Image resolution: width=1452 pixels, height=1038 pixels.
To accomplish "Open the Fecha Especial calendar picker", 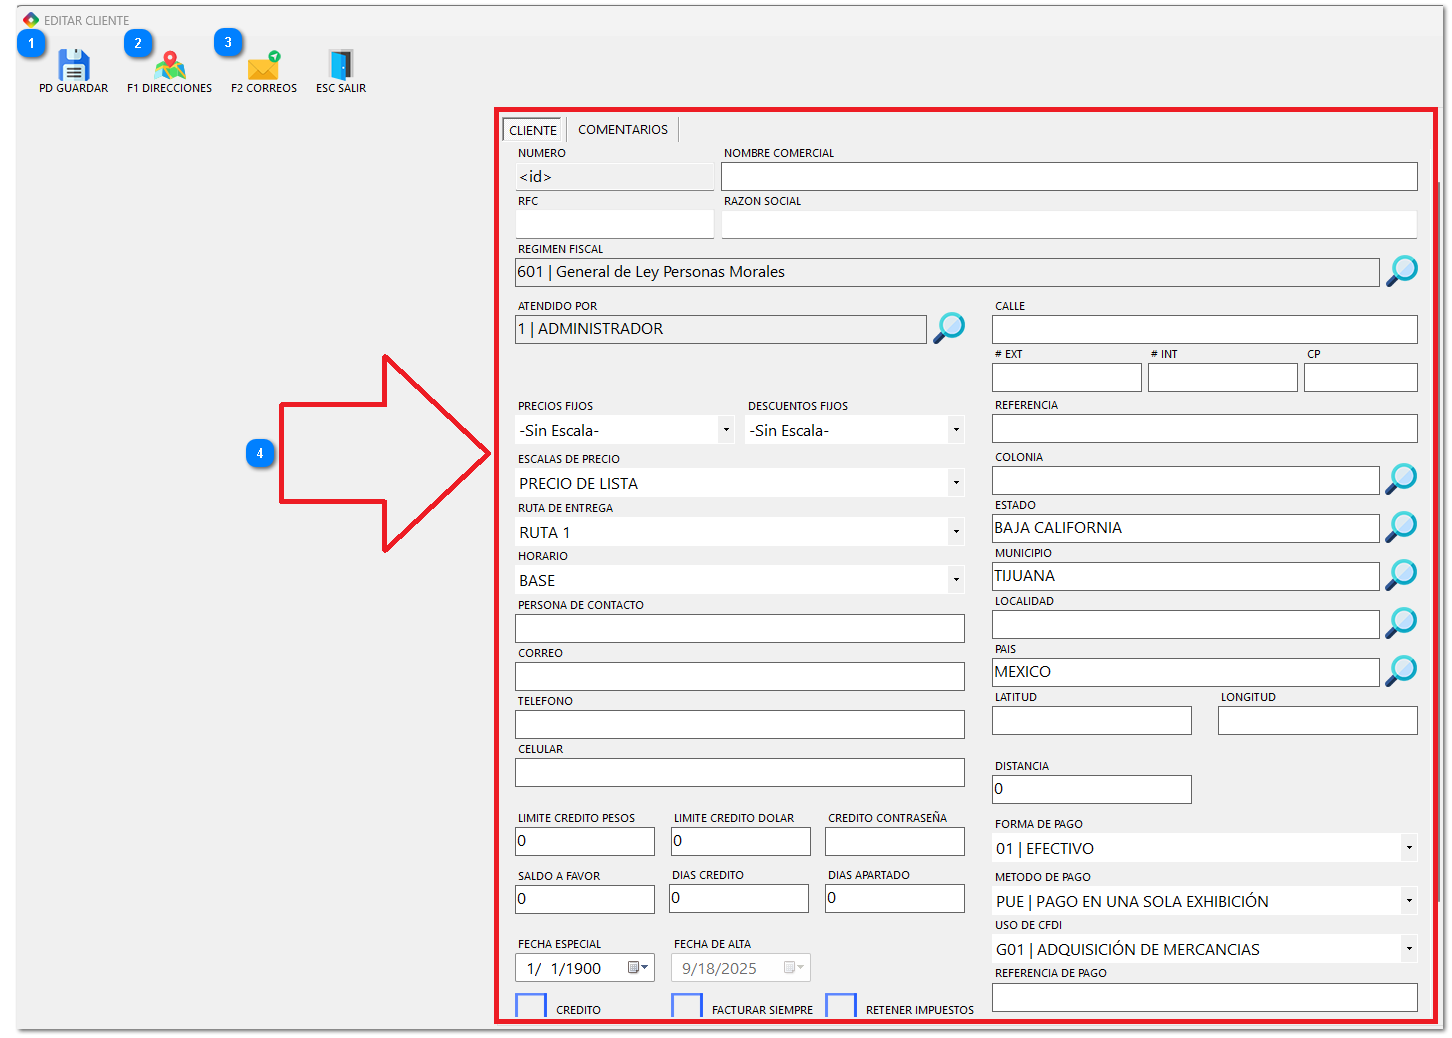I will (x=637, y=968).
